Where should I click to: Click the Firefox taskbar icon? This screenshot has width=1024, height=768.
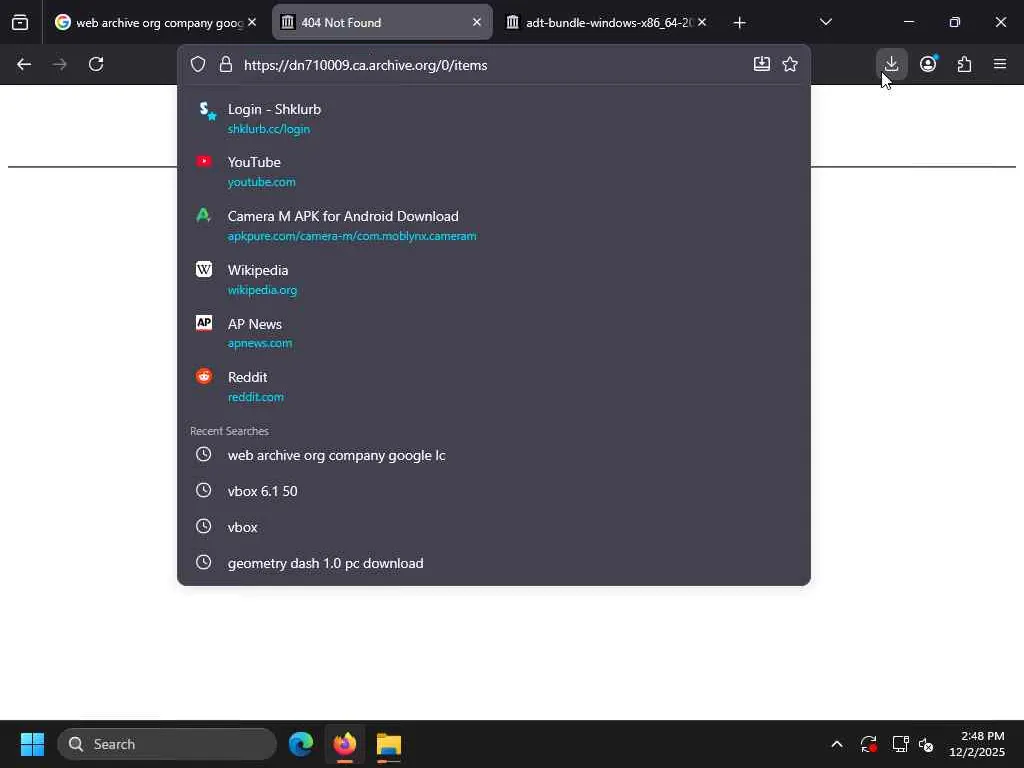pyautogui.click(x=345, y=744)
